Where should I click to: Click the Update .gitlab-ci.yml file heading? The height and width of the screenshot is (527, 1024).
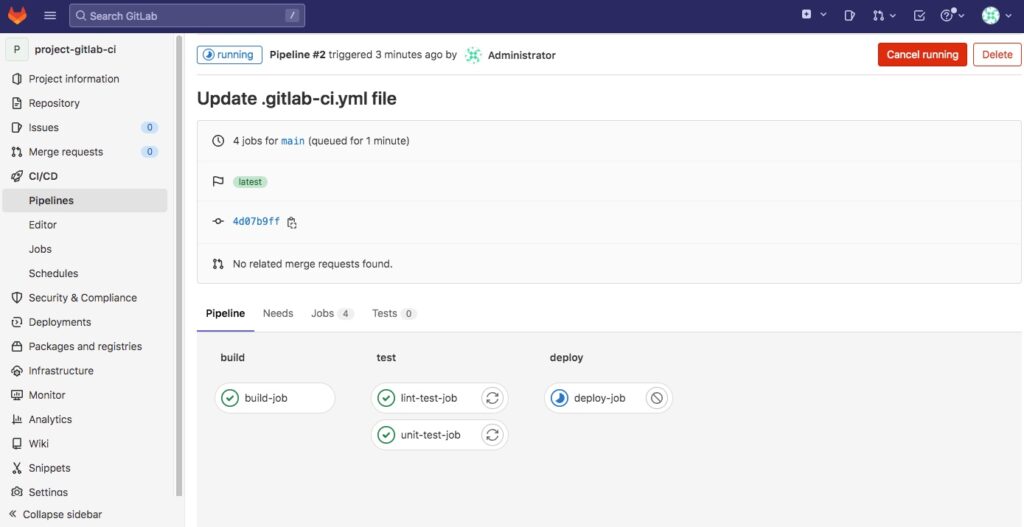coord(296,99)
